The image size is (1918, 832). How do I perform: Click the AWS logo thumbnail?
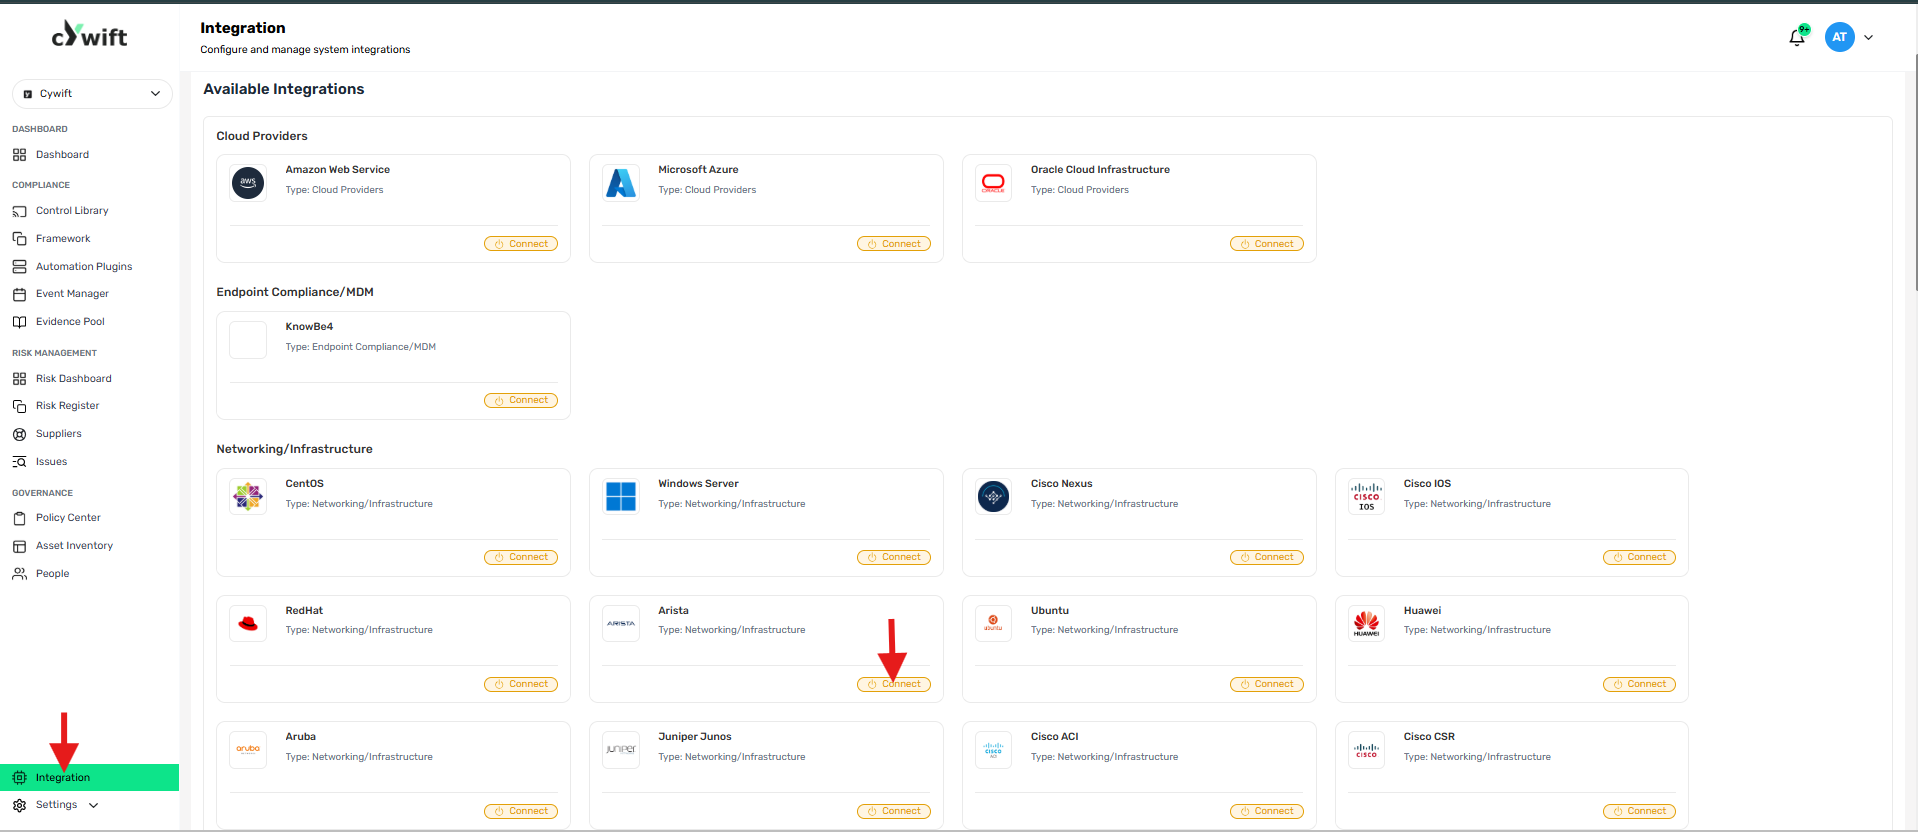coord(248,183)
